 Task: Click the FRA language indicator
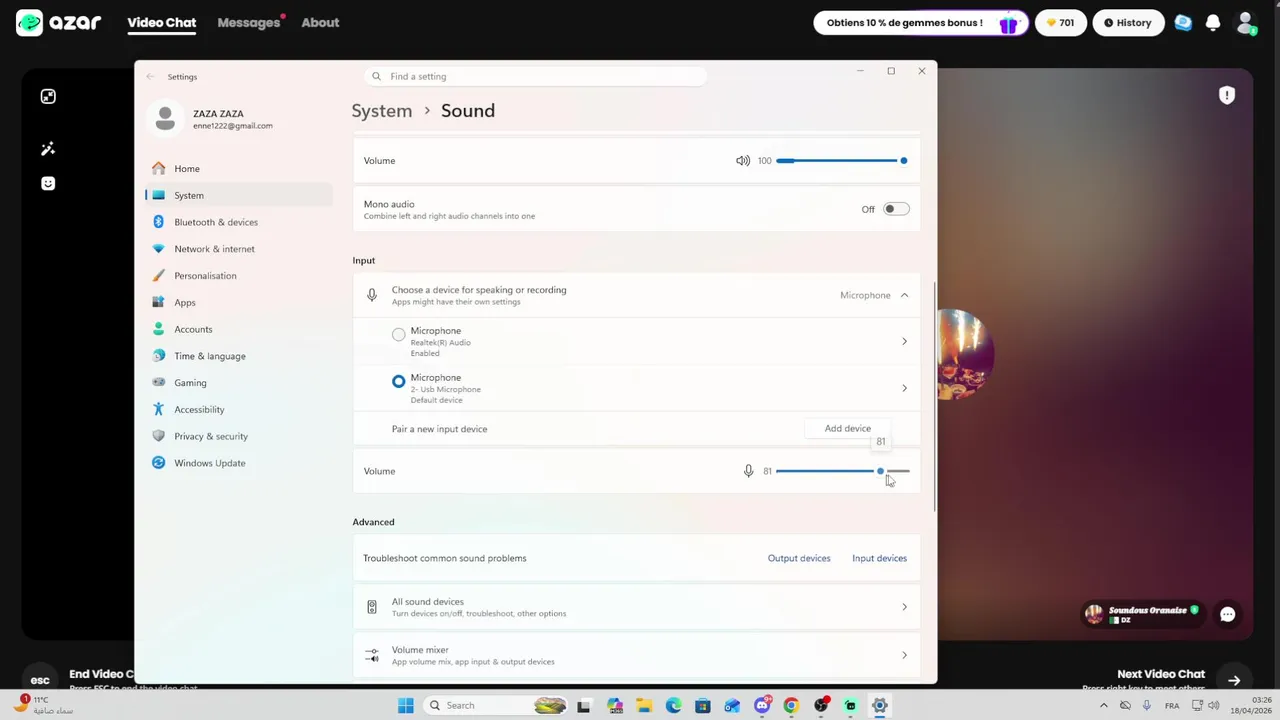1171,705
